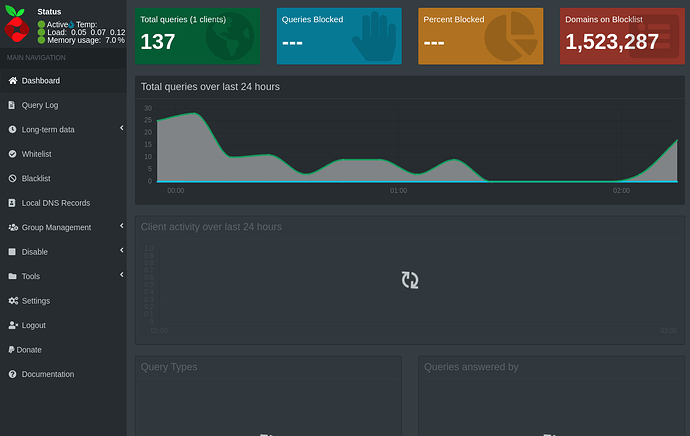690x436 pixels.
Task: Expand the Disable submenu arrow
Action: (x=122, y=250)
